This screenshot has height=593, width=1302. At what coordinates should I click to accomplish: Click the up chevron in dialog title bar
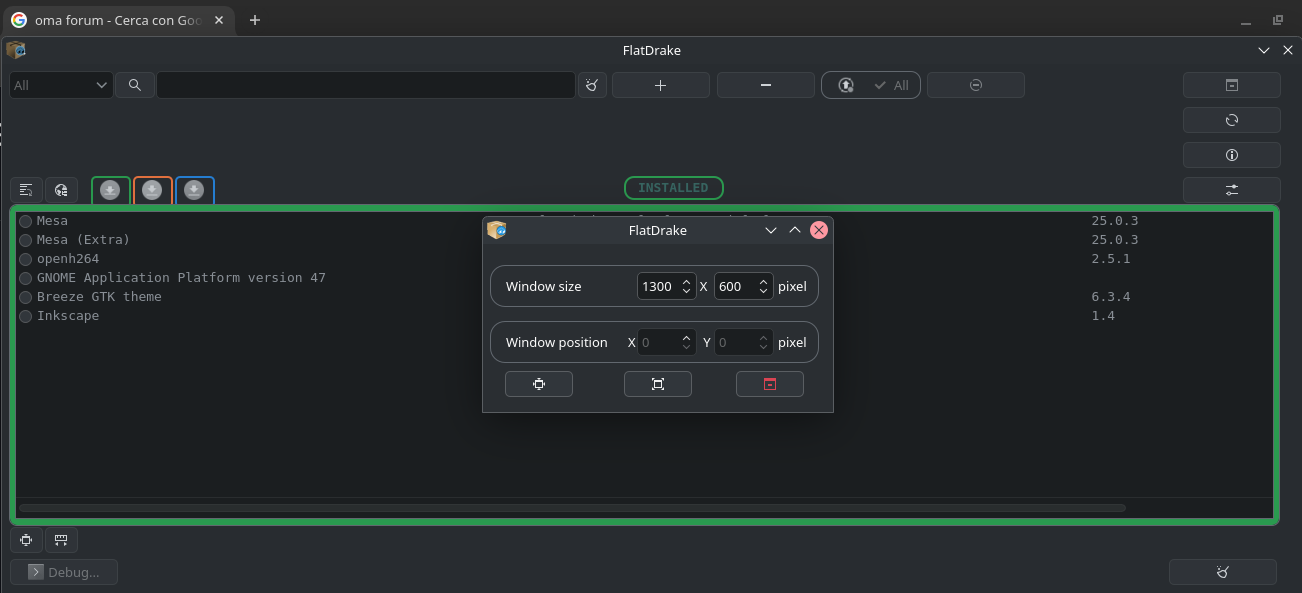[795, 230]
